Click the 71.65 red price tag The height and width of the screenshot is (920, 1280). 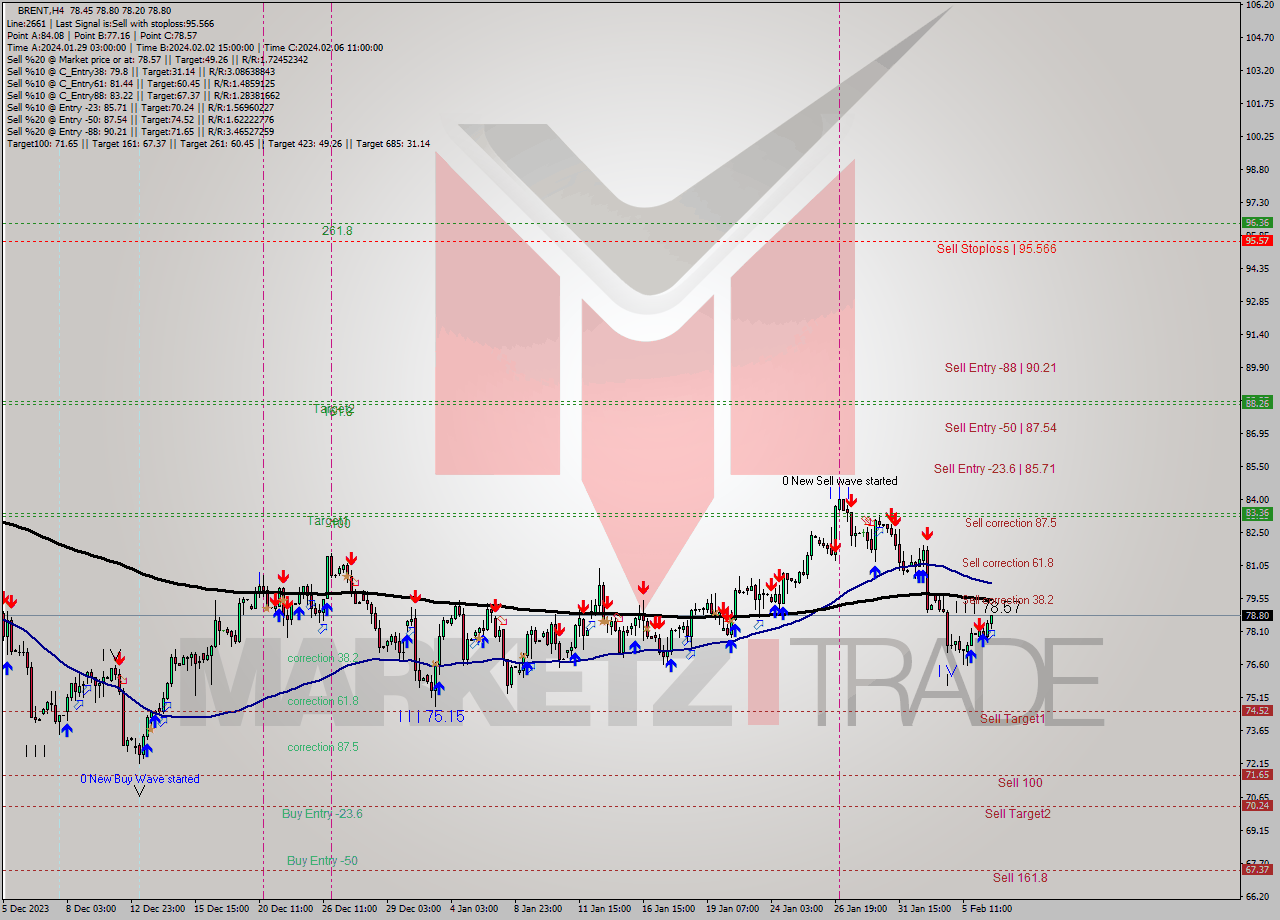pos(1257,774)
